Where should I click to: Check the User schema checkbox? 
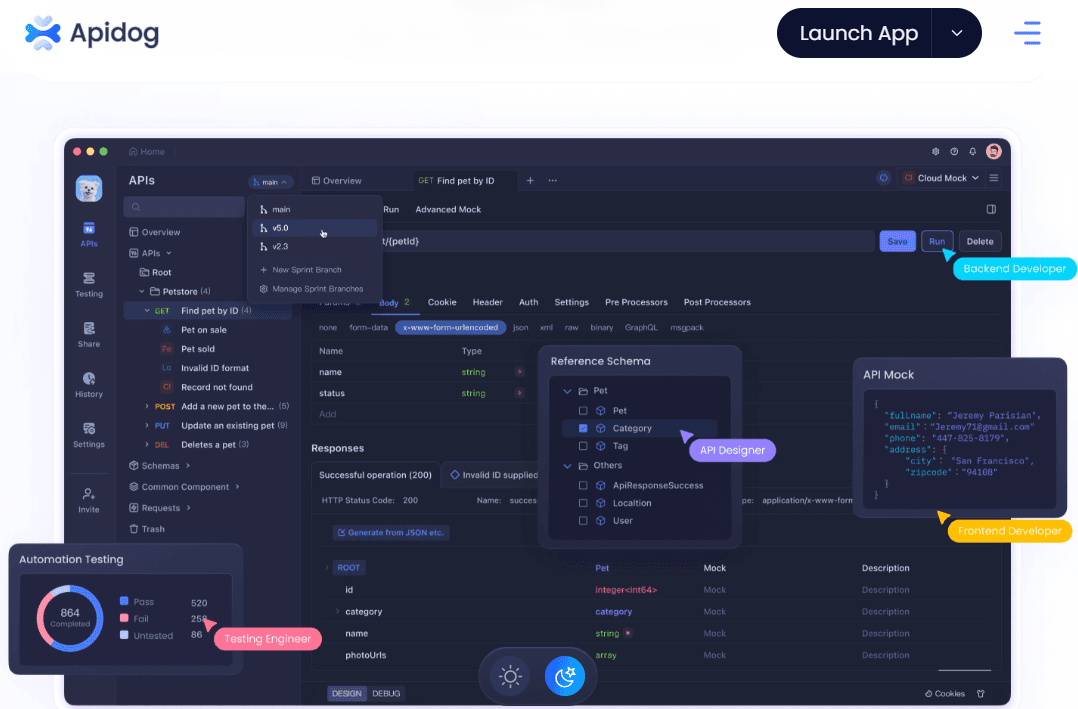(x=583, y=521)
